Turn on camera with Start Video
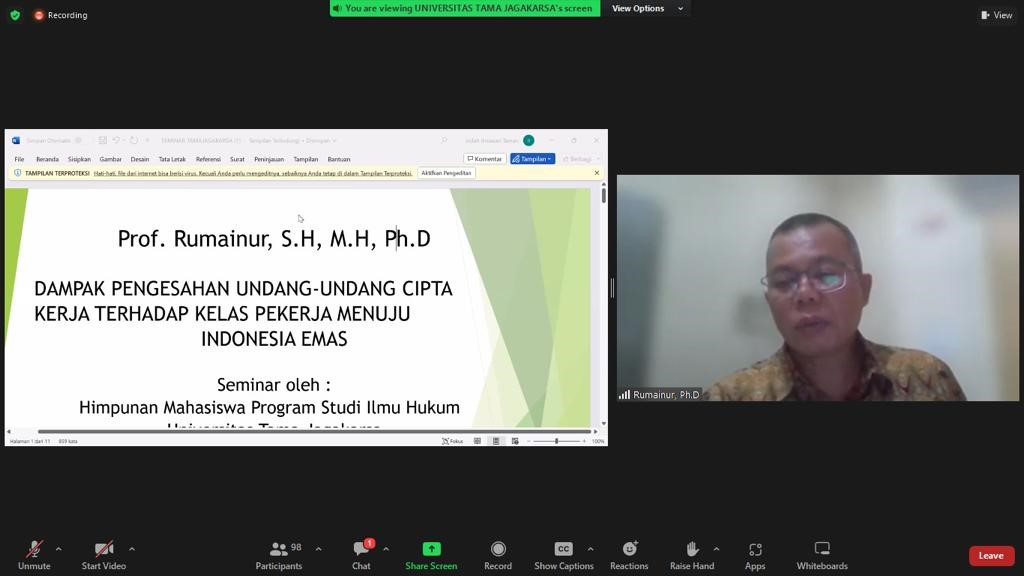1024x576 pixels. (x=103, y=549)
